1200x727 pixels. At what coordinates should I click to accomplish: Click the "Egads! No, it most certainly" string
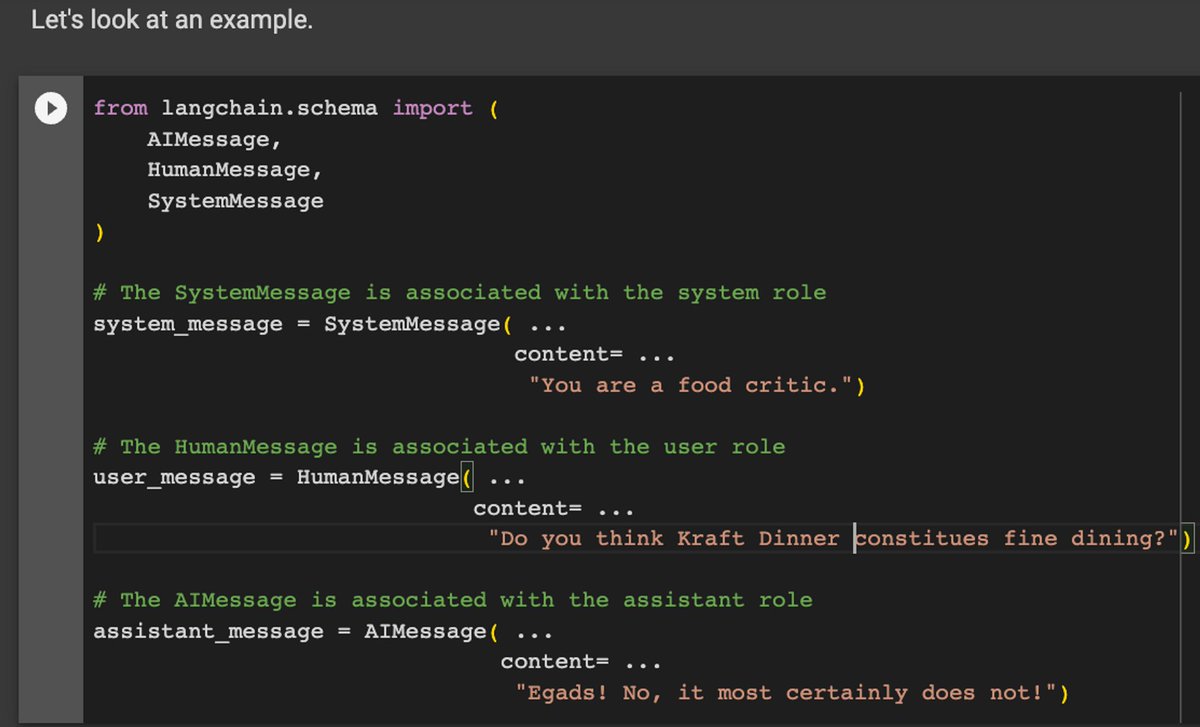787,693
